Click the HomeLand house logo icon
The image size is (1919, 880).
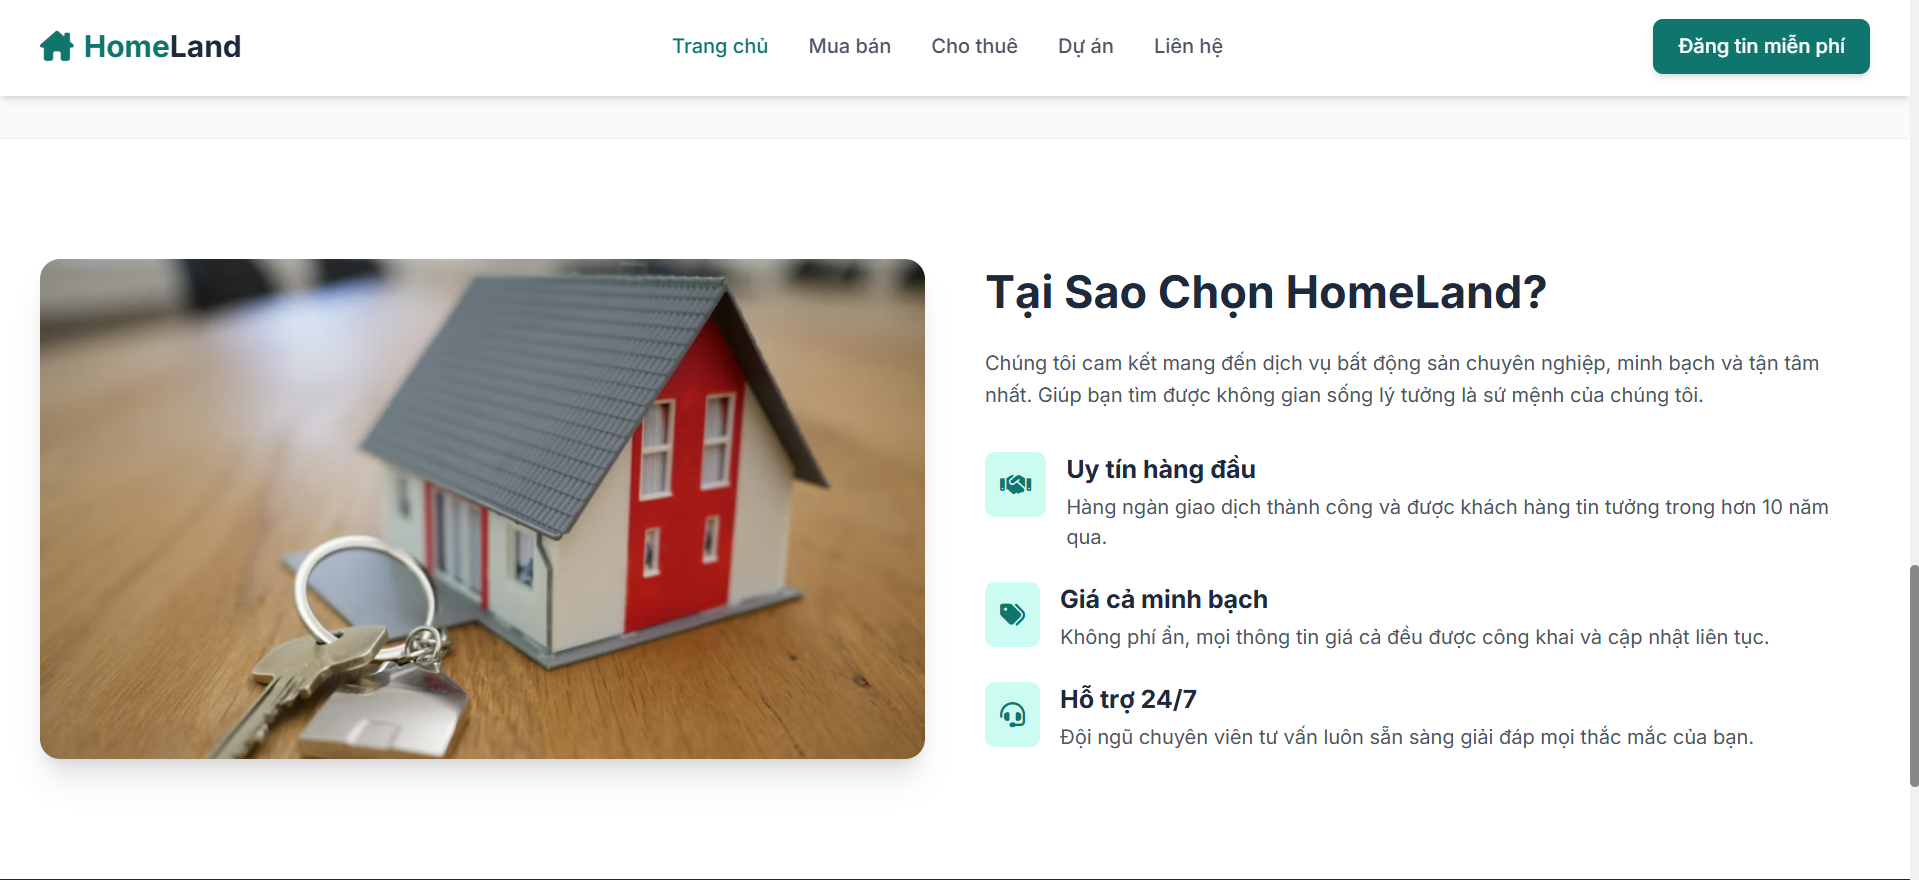57,46
